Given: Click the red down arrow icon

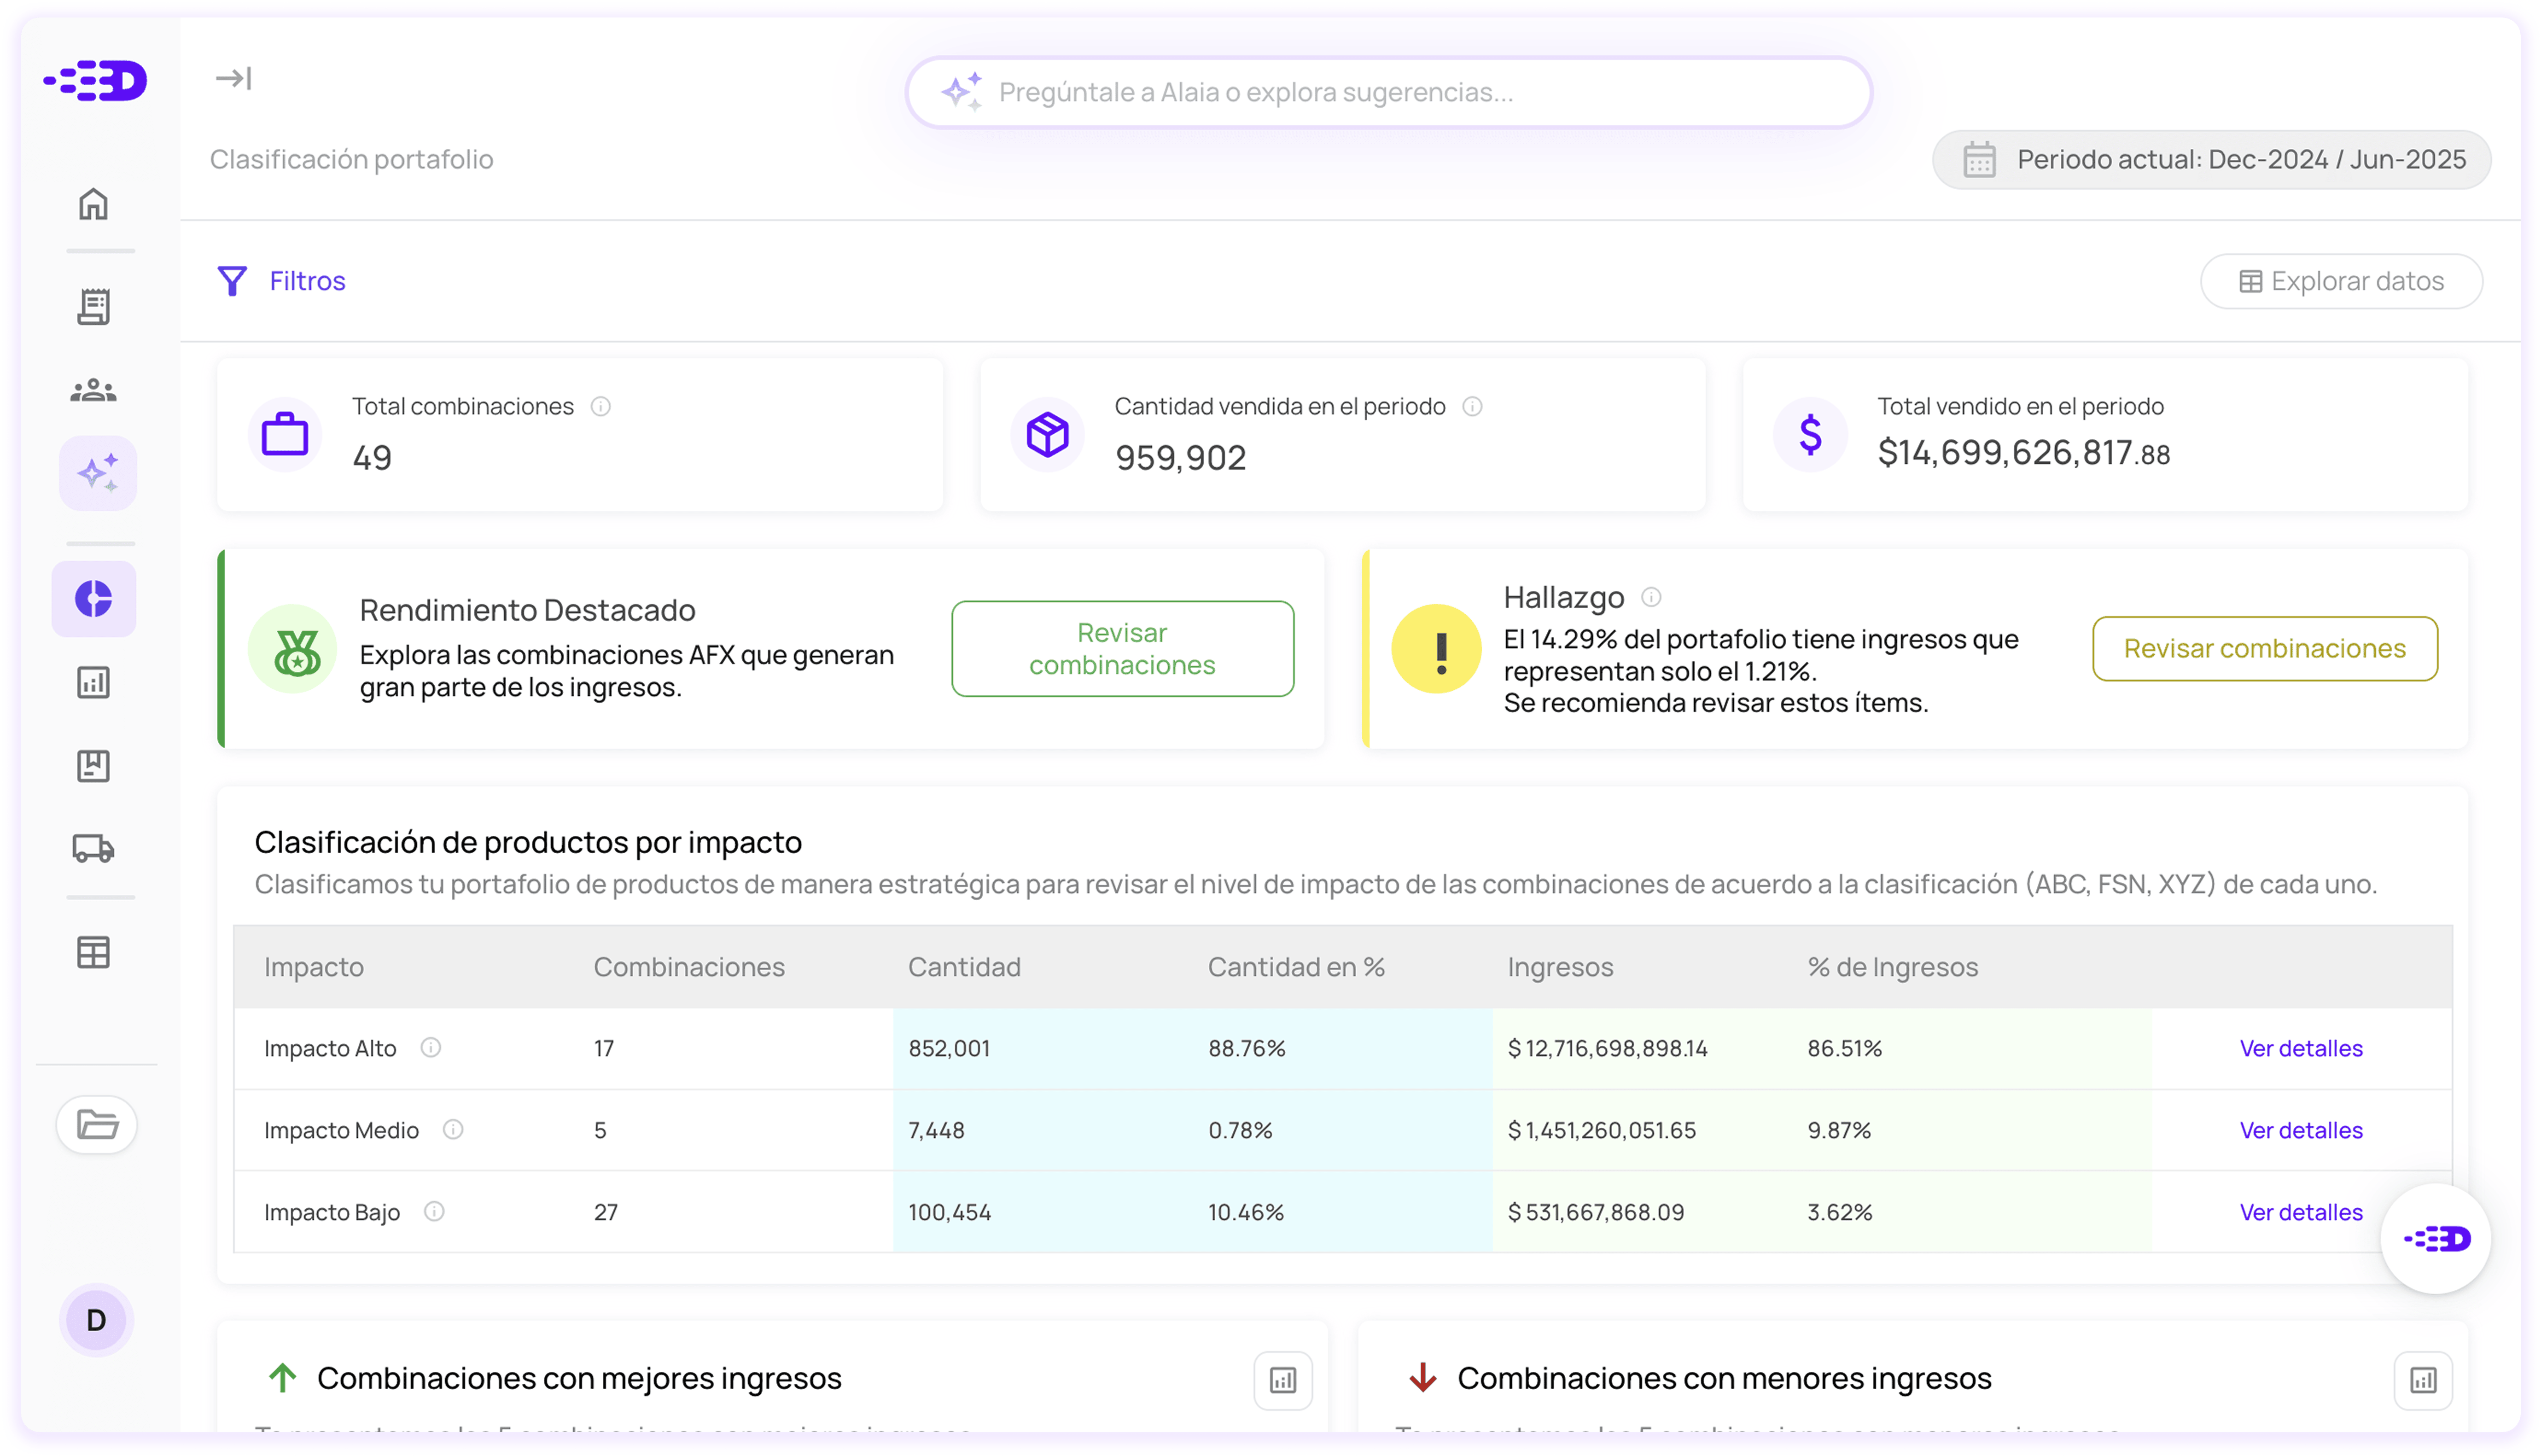Looking at the screenshot, I should [1423, 1378].
